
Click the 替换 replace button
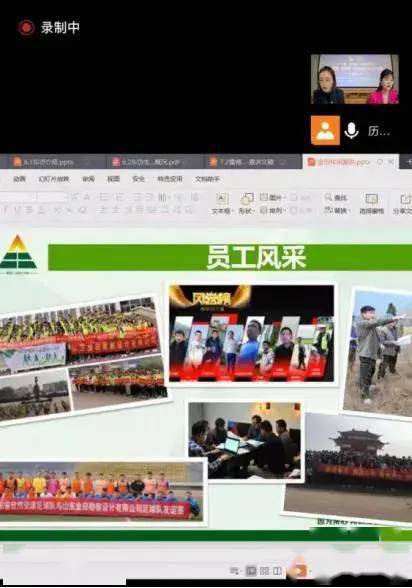336,210
